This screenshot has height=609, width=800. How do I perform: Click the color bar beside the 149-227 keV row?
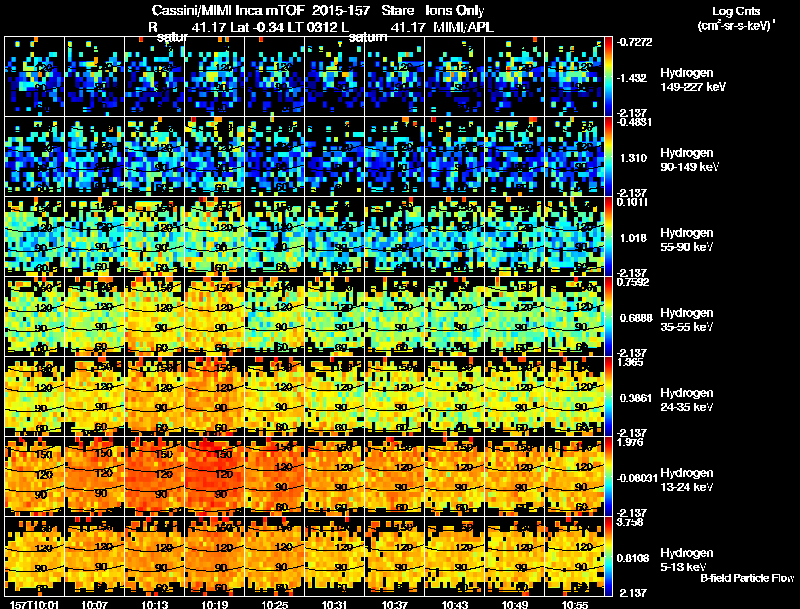pyautogui.click(x=608, y=77)
